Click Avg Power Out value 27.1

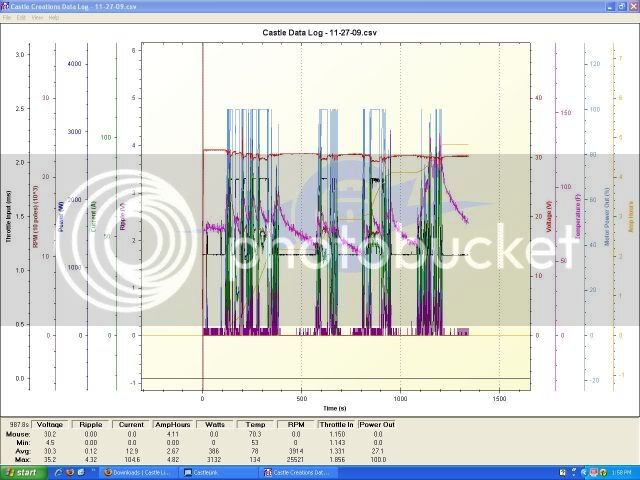point(378,451)
